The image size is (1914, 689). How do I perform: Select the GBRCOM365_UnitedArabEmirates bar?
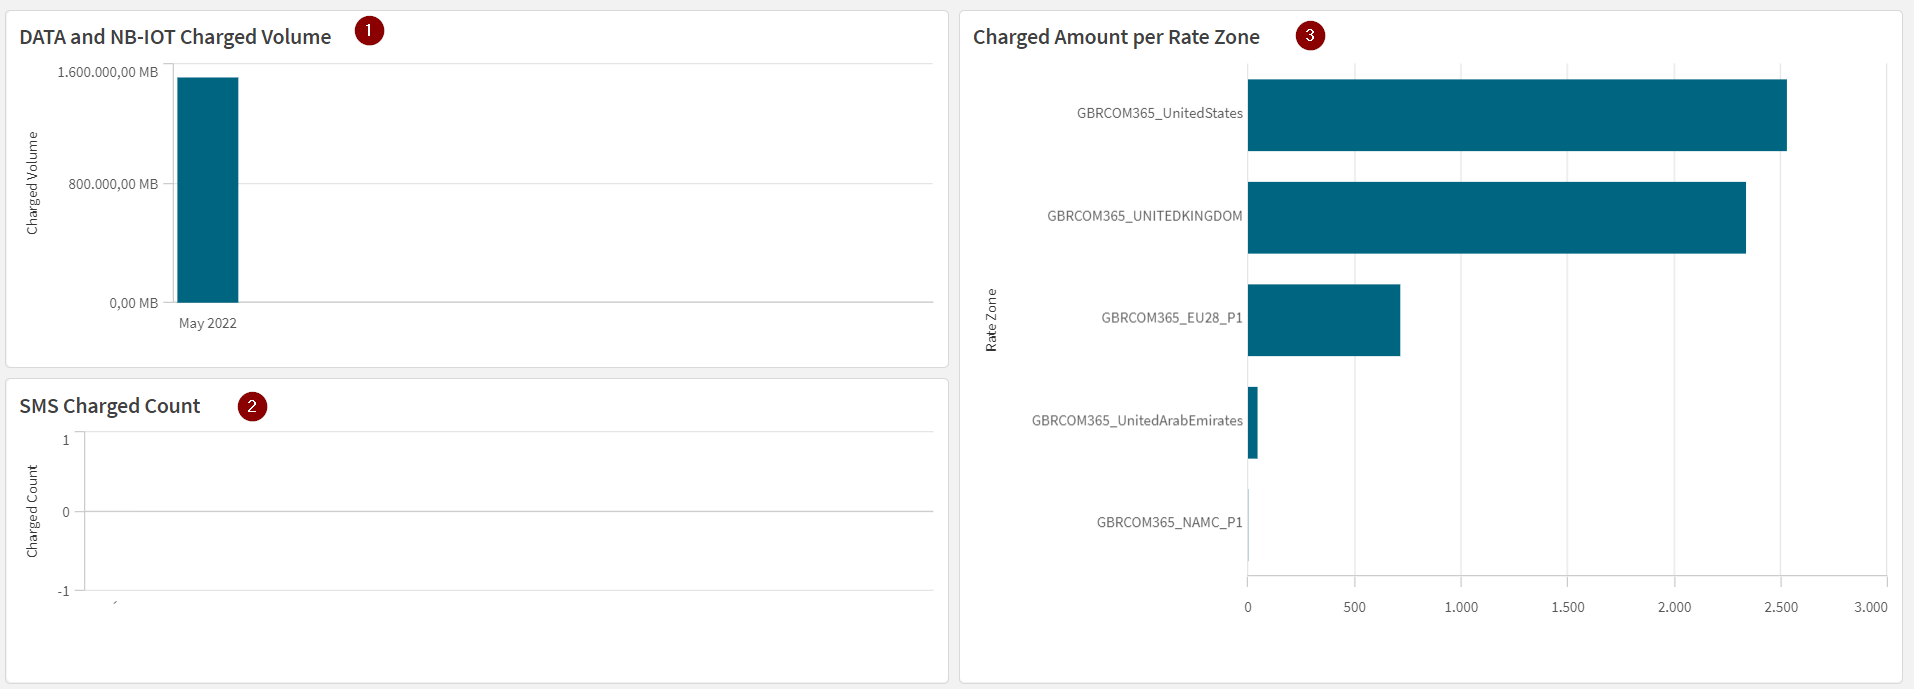pos(1252,423)
